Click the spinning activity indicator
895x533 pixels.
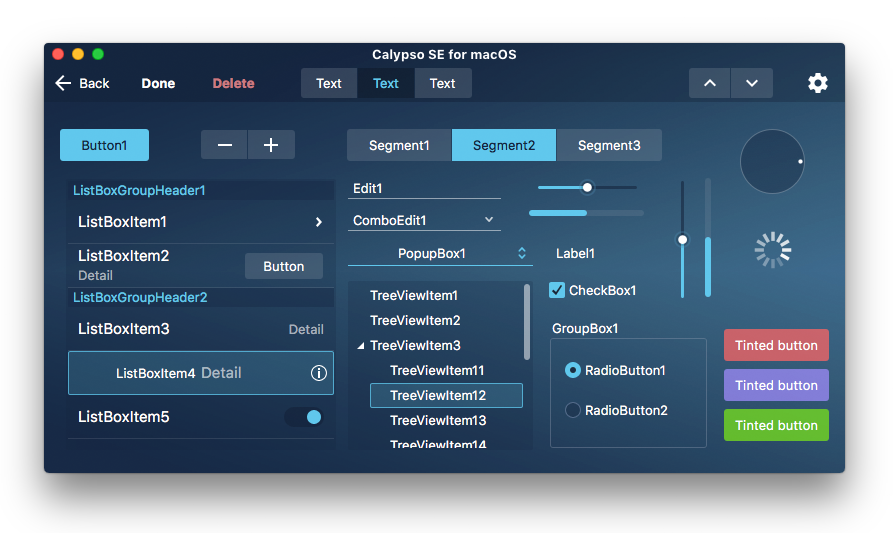pos(772,250)
